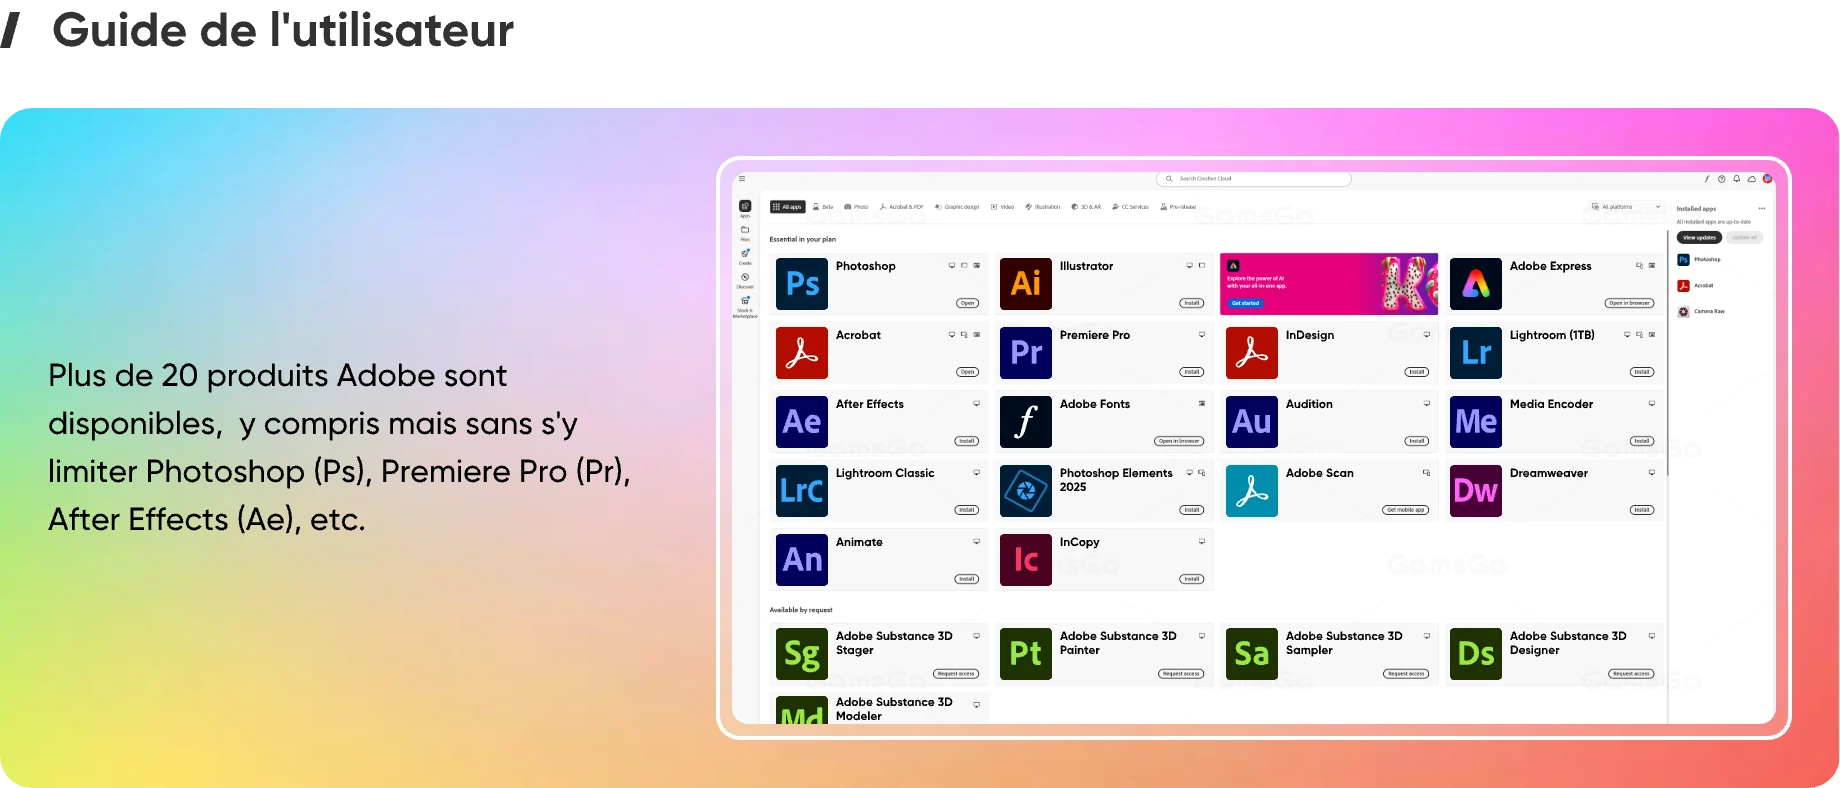
Task: Select Acrobat in Installed apps list
Action: (1696, 286)
